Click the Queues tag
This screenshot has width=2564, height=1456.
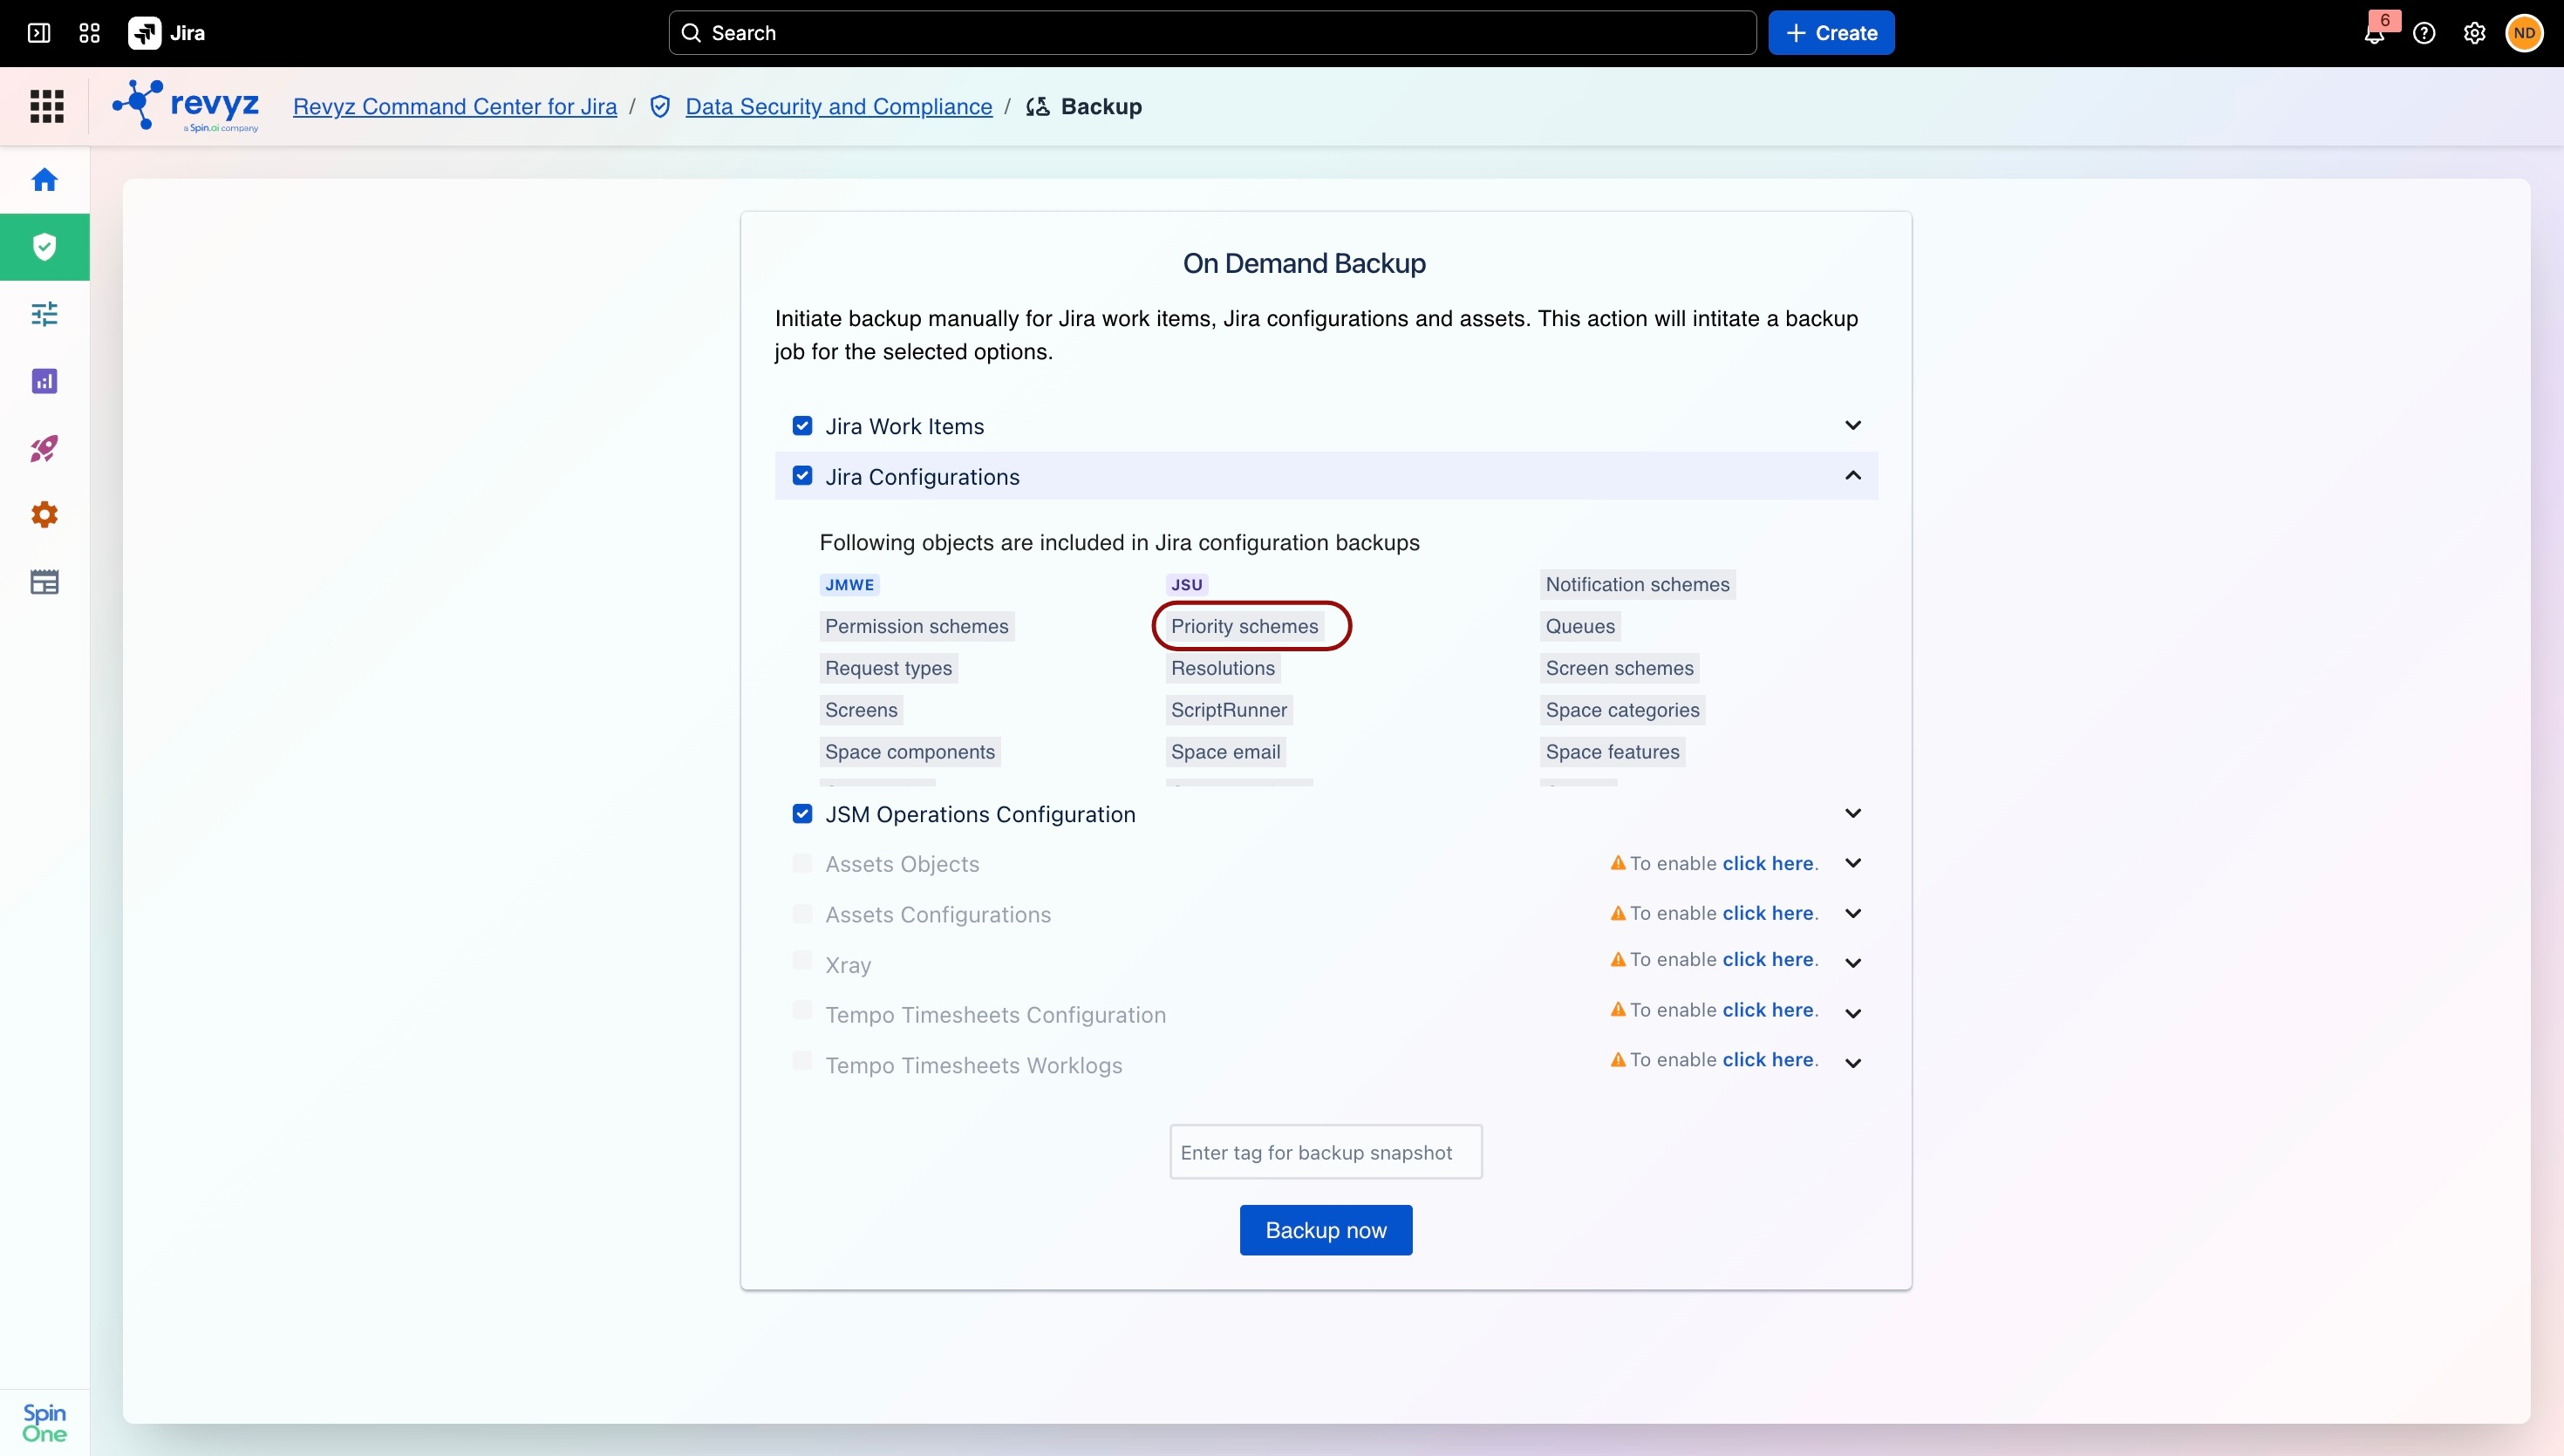1580,626
